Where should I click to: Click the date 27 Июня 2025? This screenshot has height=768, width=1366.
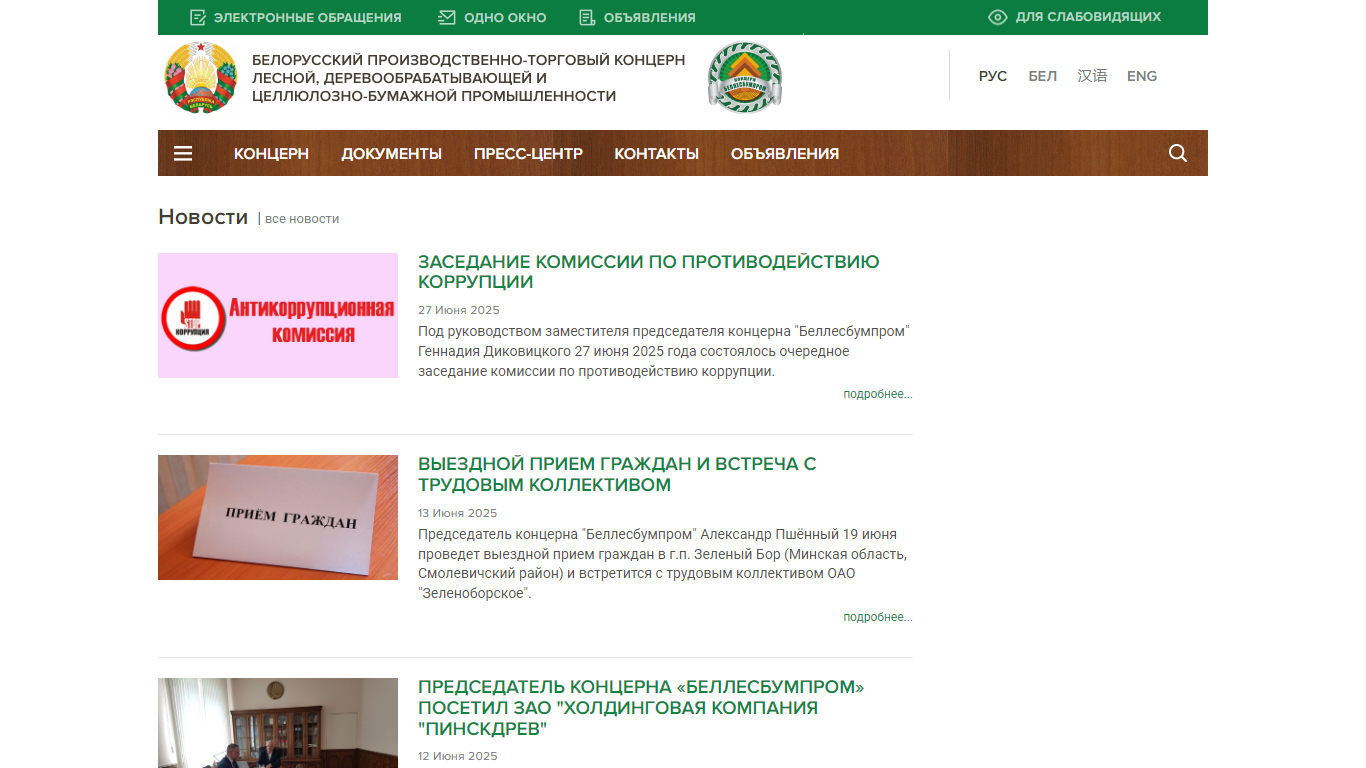459,310
